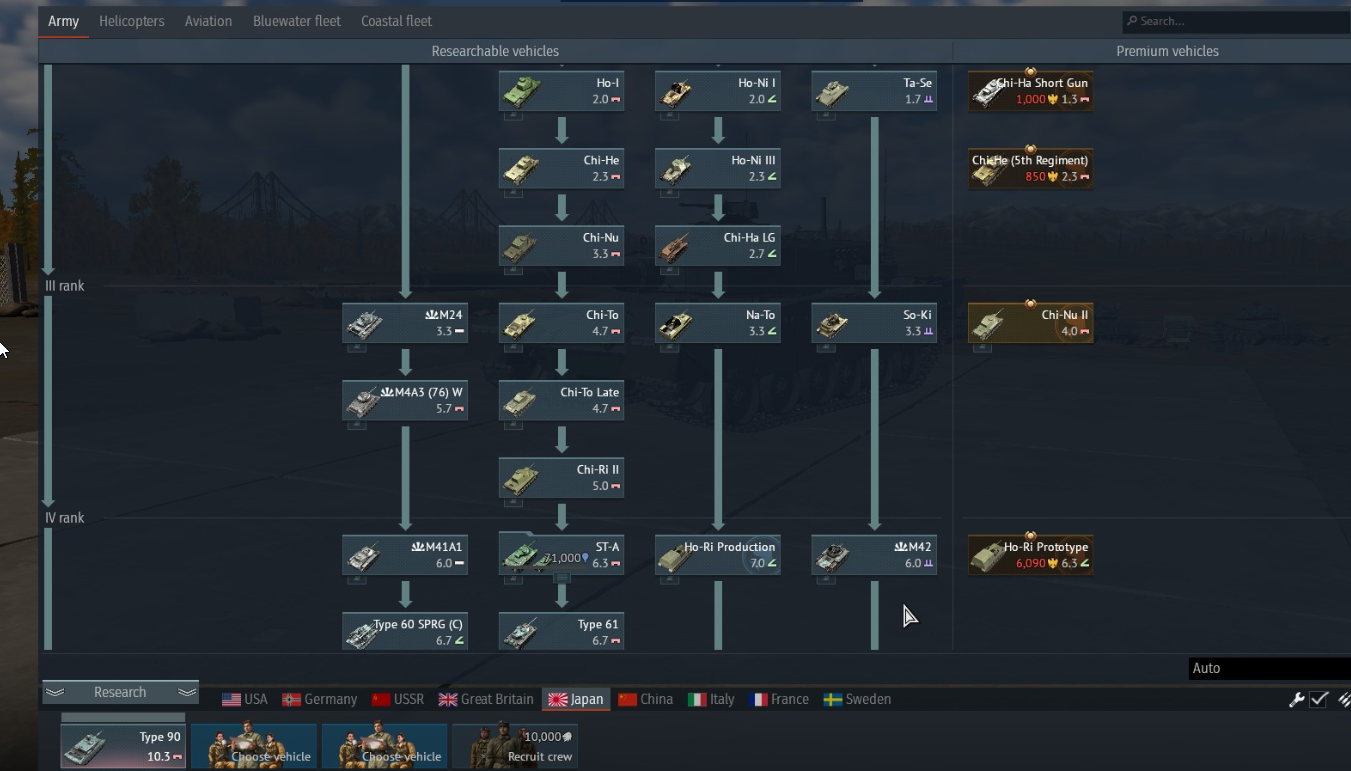Select the So-Ki anti-air vehicle
This screenshot has height=771, width=1351.
click(874, 323)
